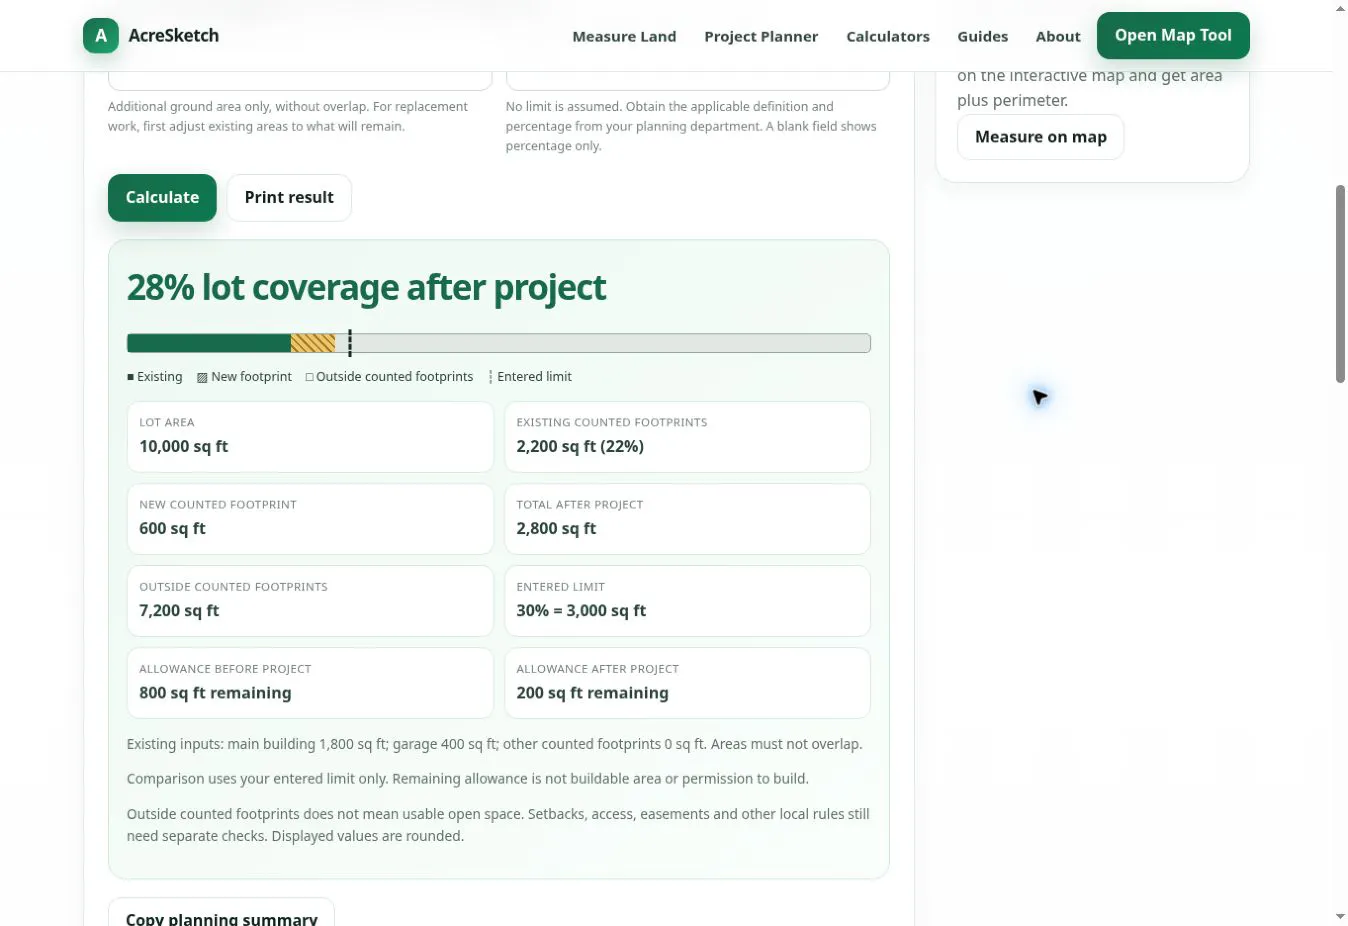The width and height of the screenshot is (1348, 926).
Task: Click the AcreSketch brand name
Action: coord(174,36)
